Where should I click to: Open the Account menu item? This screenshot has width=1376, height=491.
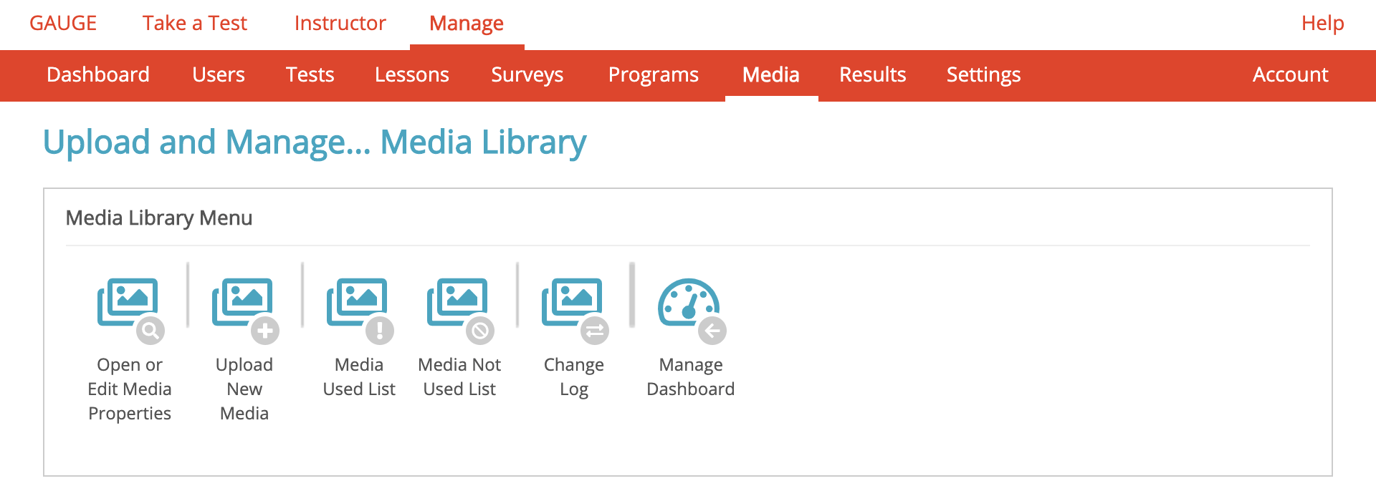click(1291, 75)
